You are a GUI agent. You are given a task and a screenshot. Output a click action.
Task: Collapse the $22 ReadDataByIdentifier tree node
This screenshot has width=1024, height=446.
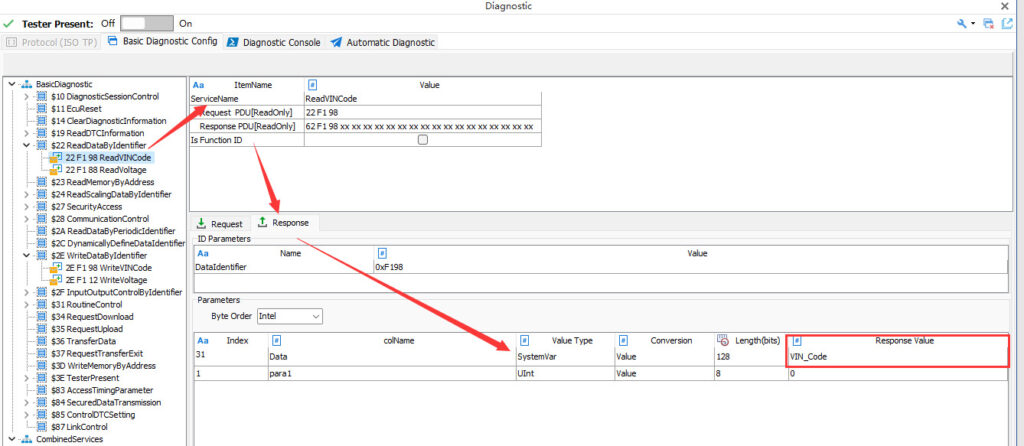click(x=26, y=145)
